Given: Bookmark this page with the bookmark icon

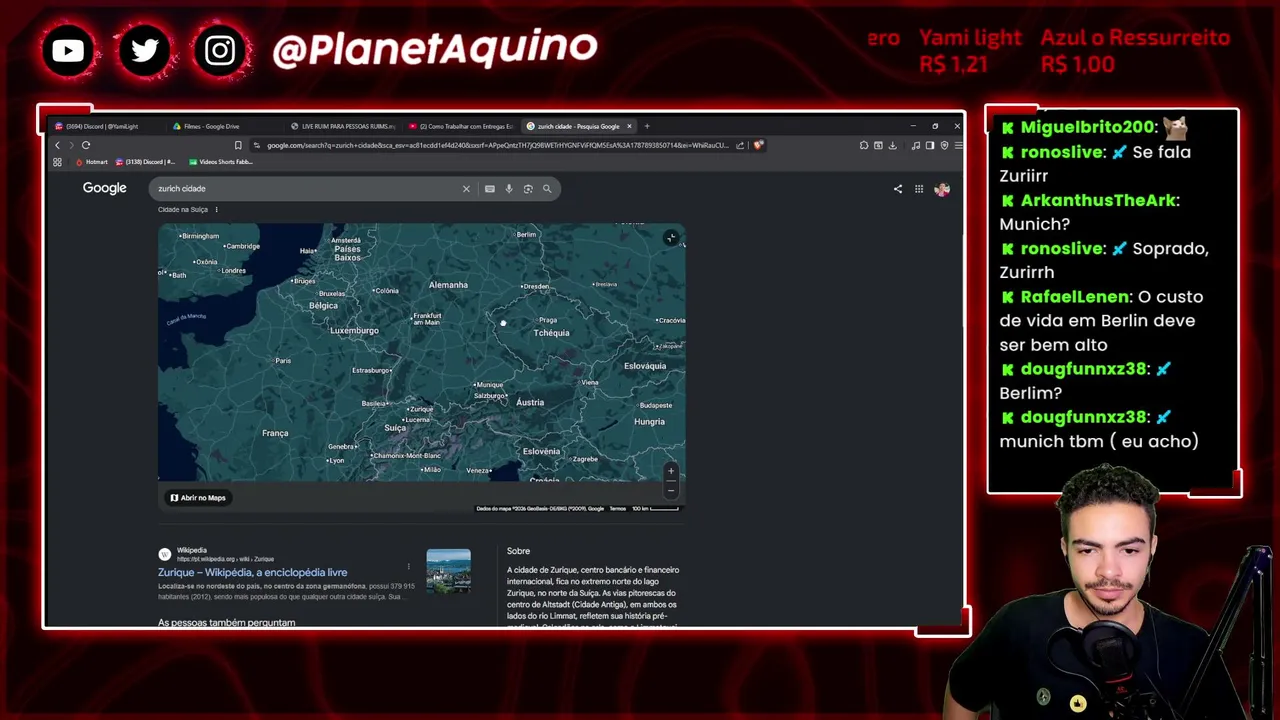Looking at the screenshot, I should [x=238, y=145].
